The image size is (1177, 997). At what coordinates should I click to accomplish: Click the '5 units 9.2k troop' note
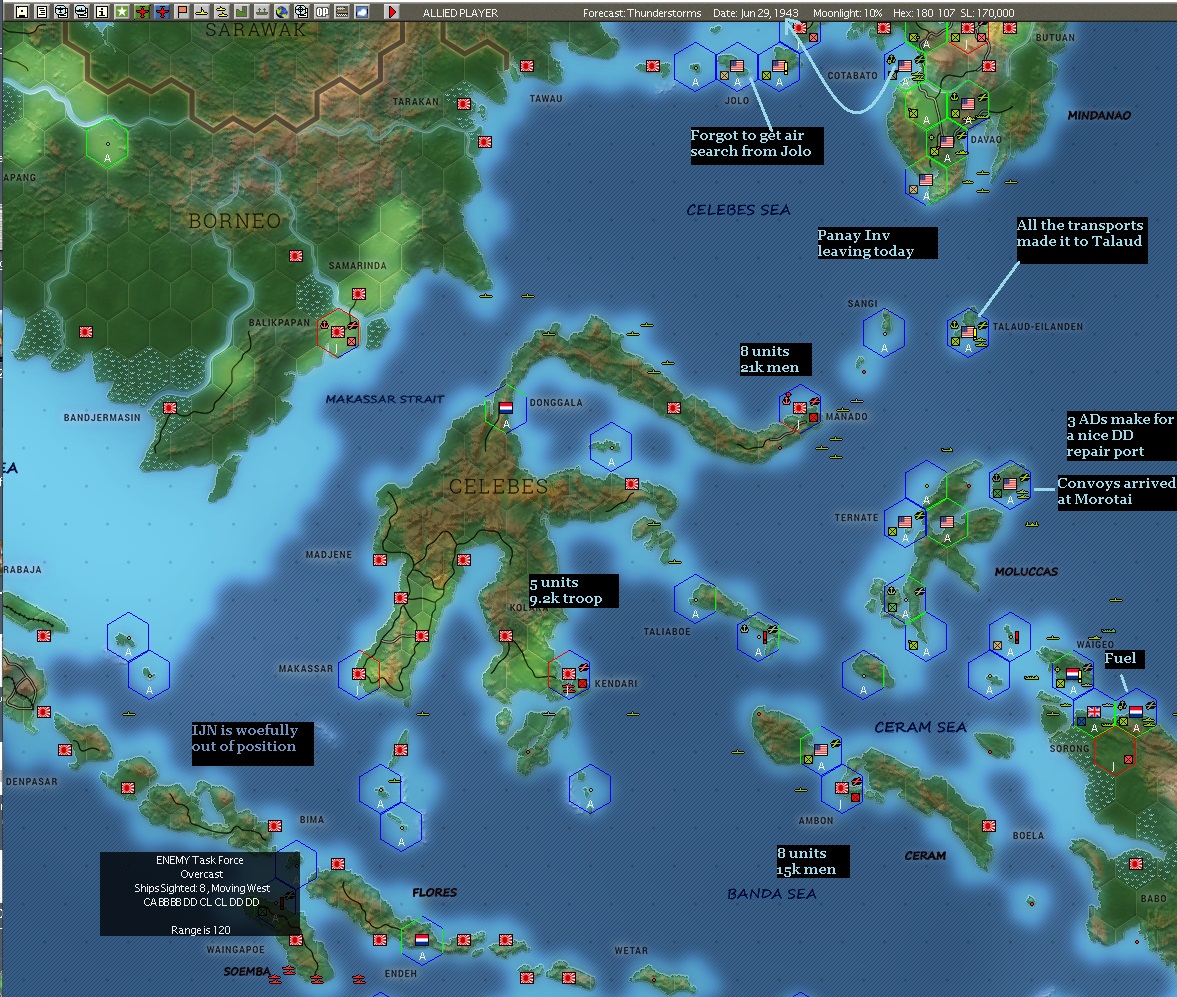(573, 591)
